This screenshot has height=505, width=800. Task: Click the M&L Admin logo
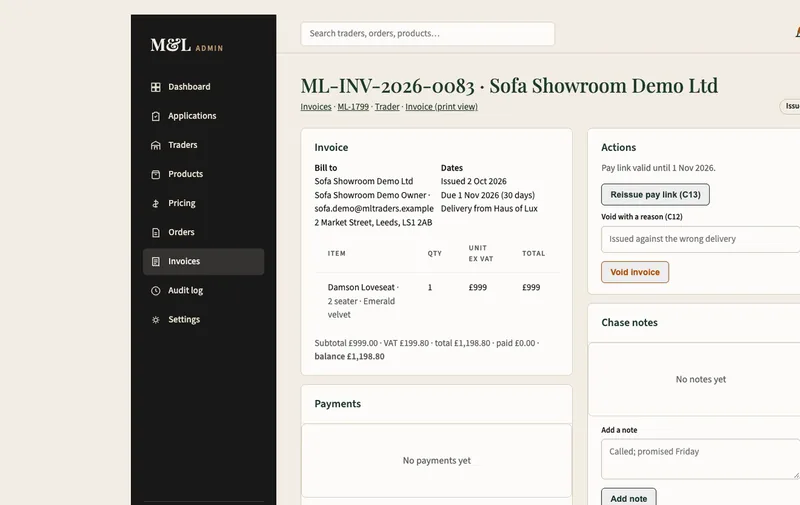tap(187, 45)
